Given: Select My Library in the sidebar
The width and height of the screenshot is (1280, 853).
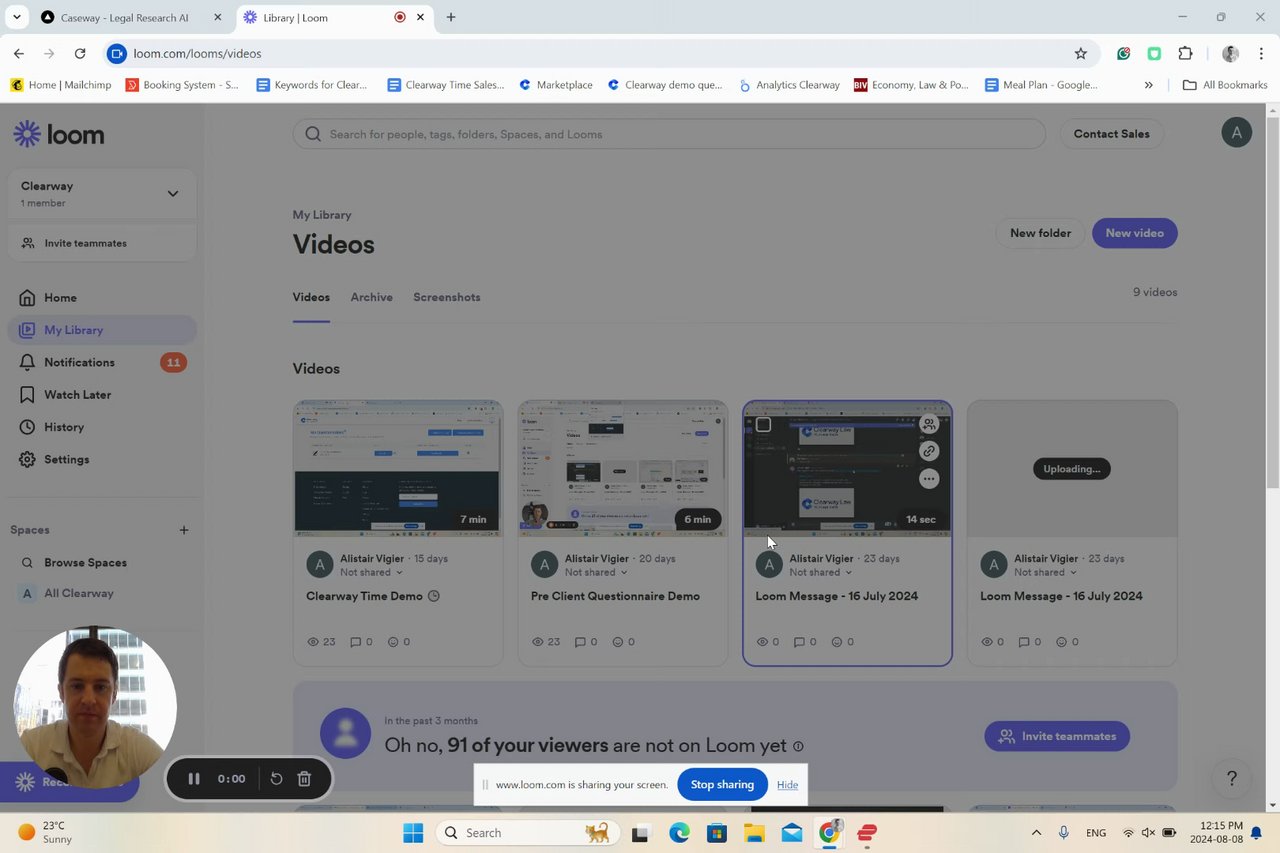Looking at the screenshot, I should tap(102, 330).
